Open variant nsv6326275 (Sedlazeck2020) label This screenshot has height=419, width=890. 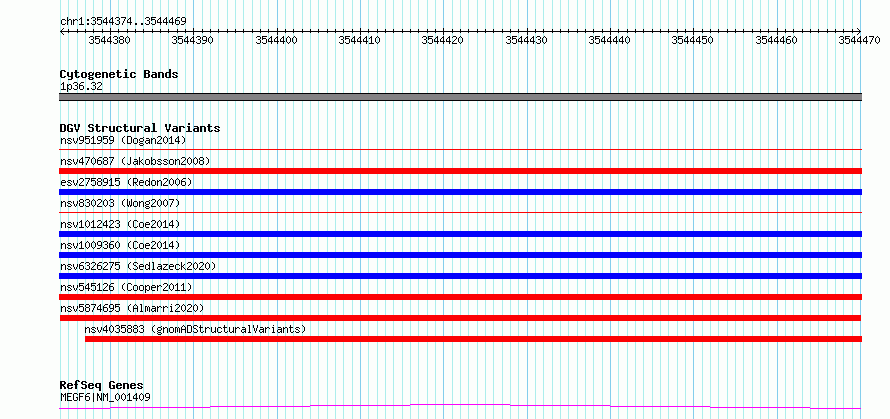tap(138, 266)
